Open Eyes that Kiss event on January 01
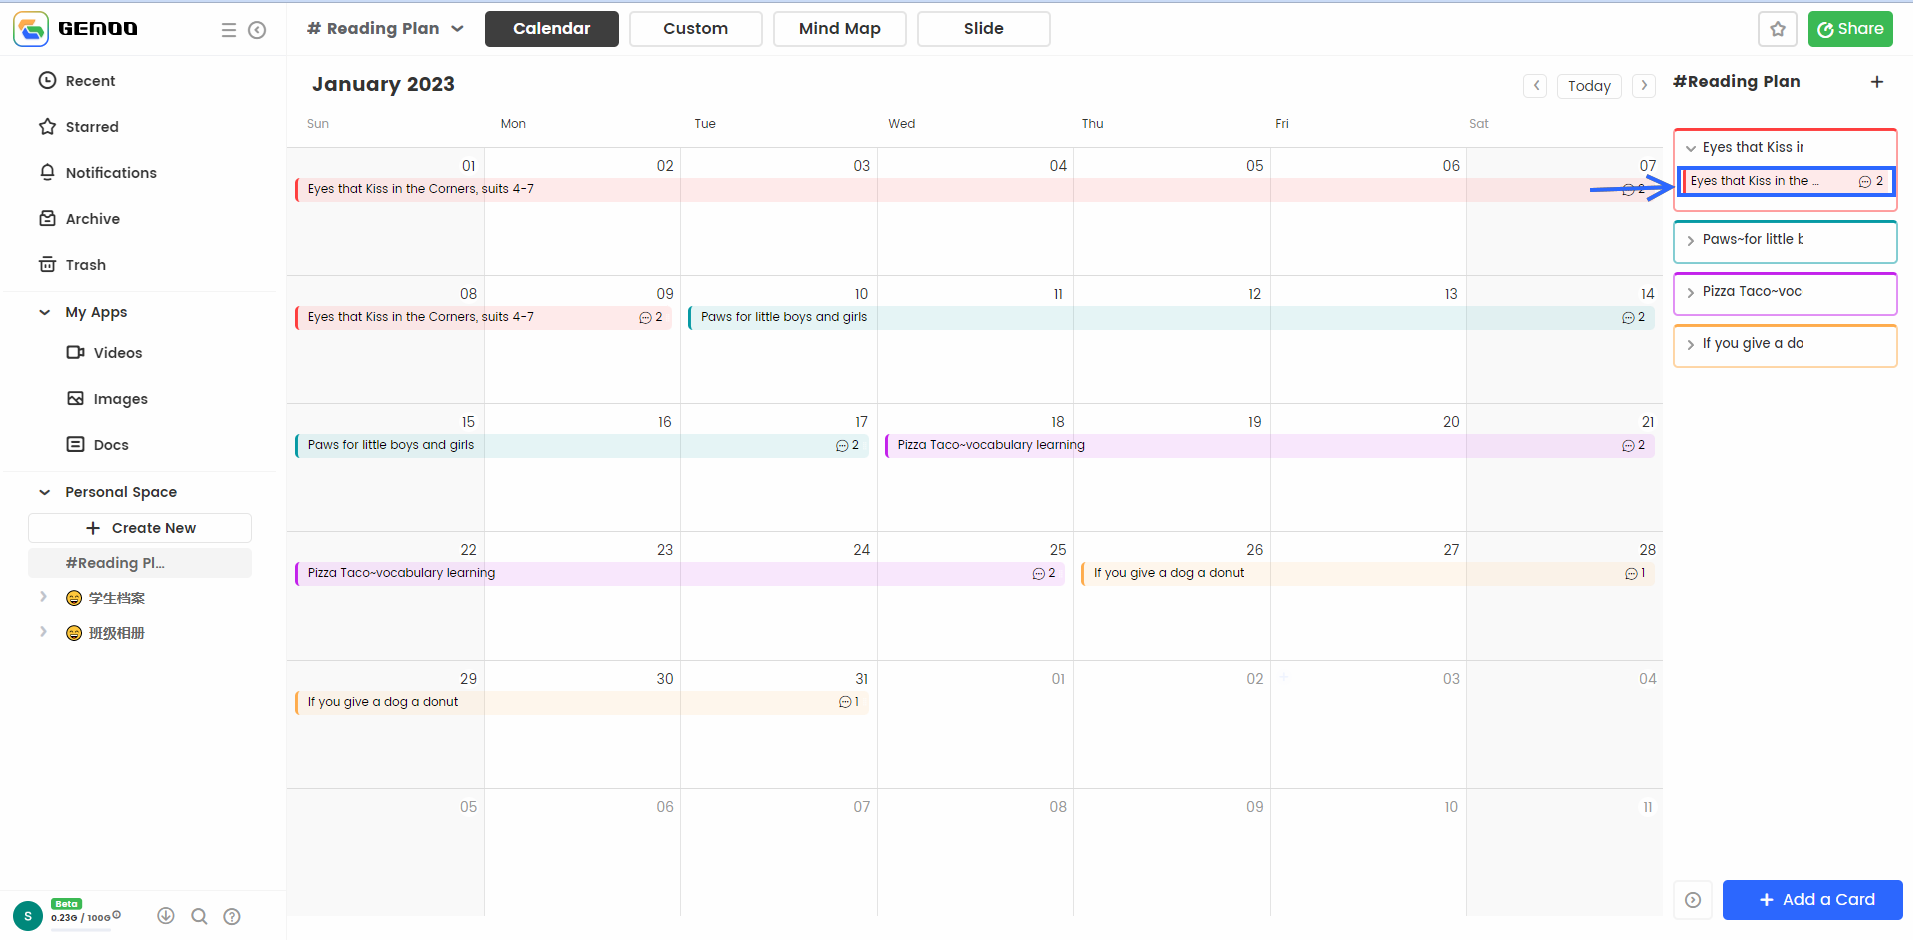1913x940 pixels. coord(978,189)
